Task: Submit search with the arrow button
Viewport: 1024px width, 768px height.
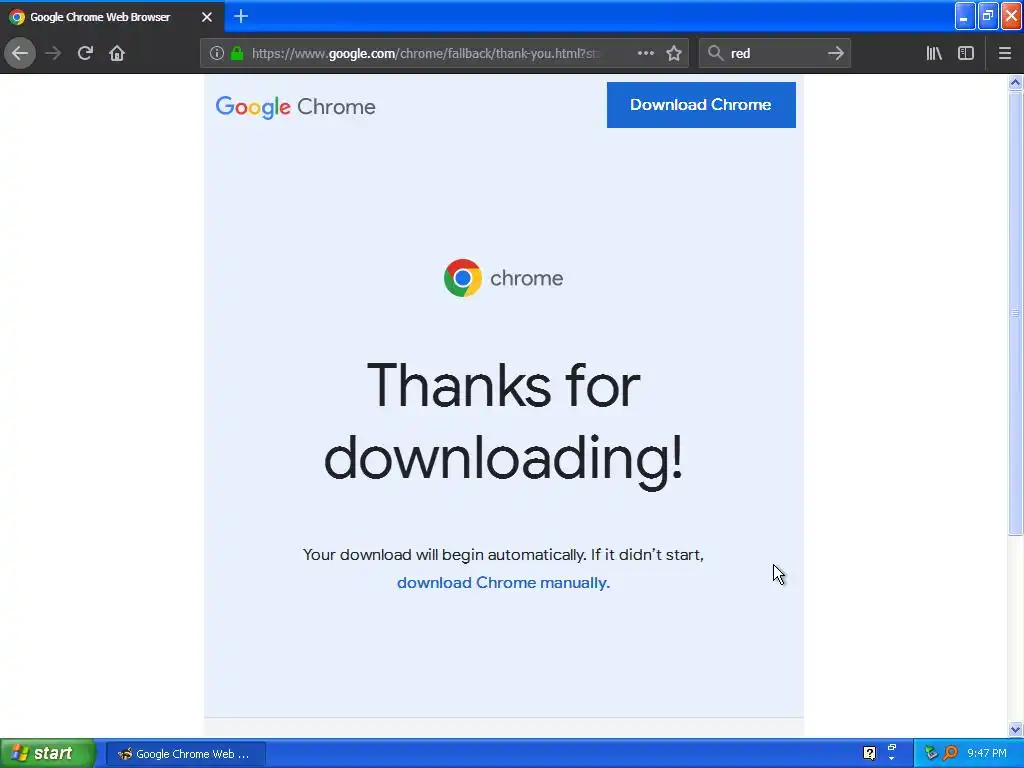Action: point(836,53)
